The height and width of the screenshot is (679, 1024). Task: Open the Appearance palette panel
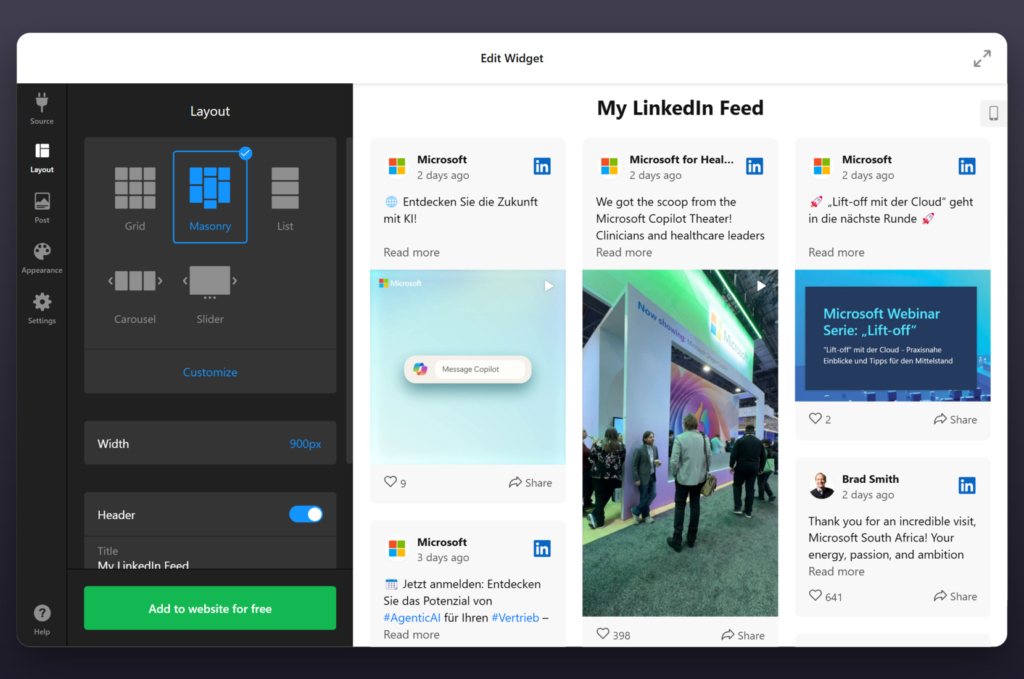tap(41, 257)
